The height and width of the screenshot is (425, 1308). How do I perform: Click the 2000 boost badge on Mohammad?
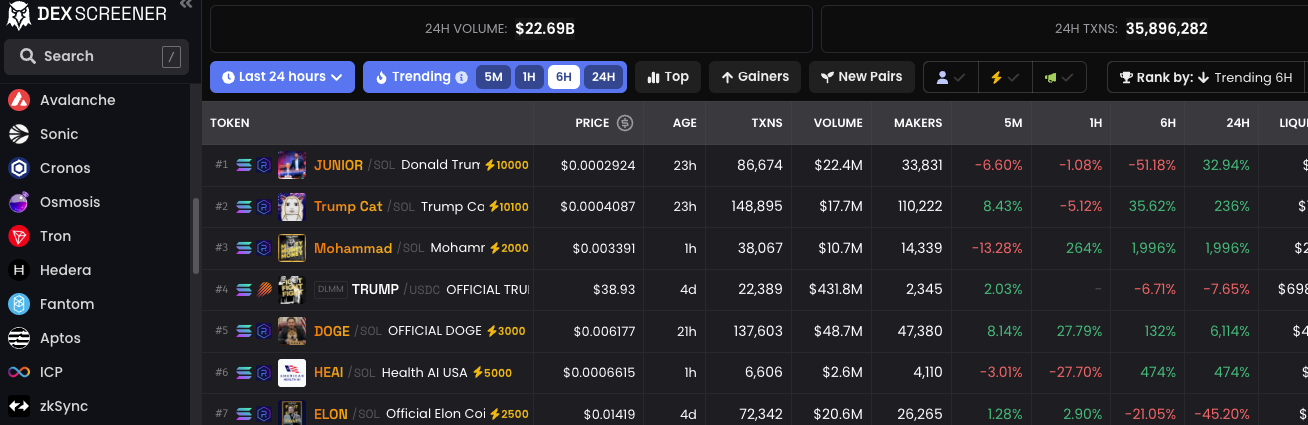coord(508,248)
